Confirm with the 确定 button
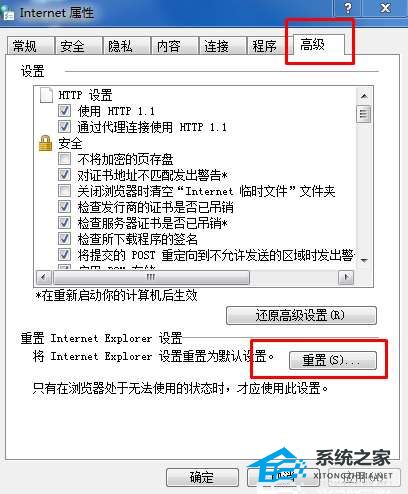The image size is (408, 494). coord(202,477)
